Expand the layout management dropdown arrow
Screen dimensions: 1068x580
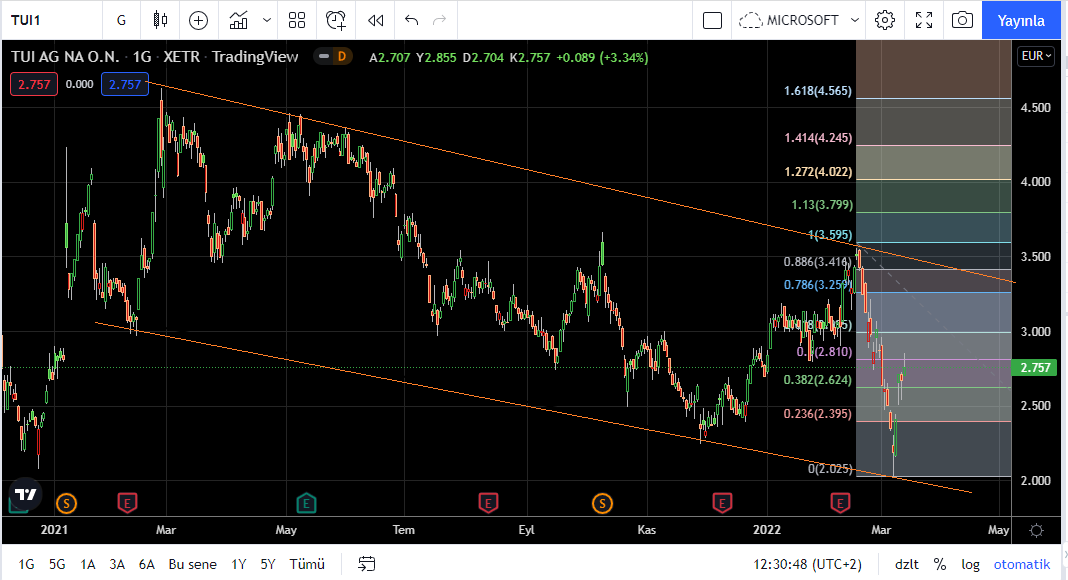pos(855,20)
